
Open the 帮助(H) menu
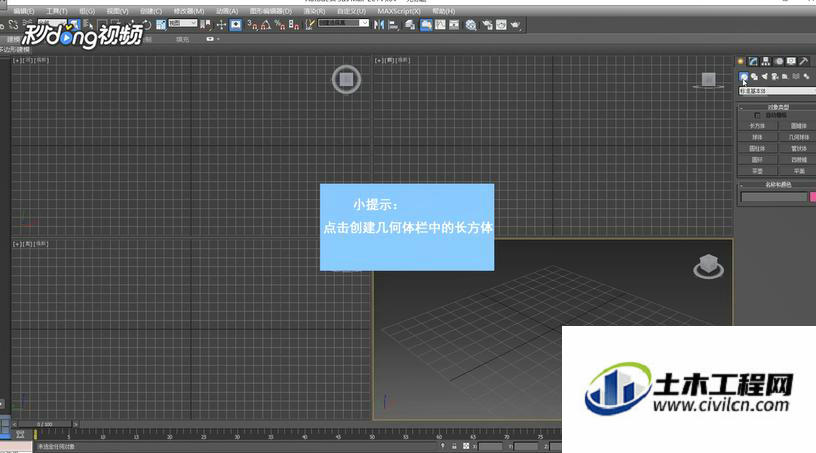(x=443, y=11)
